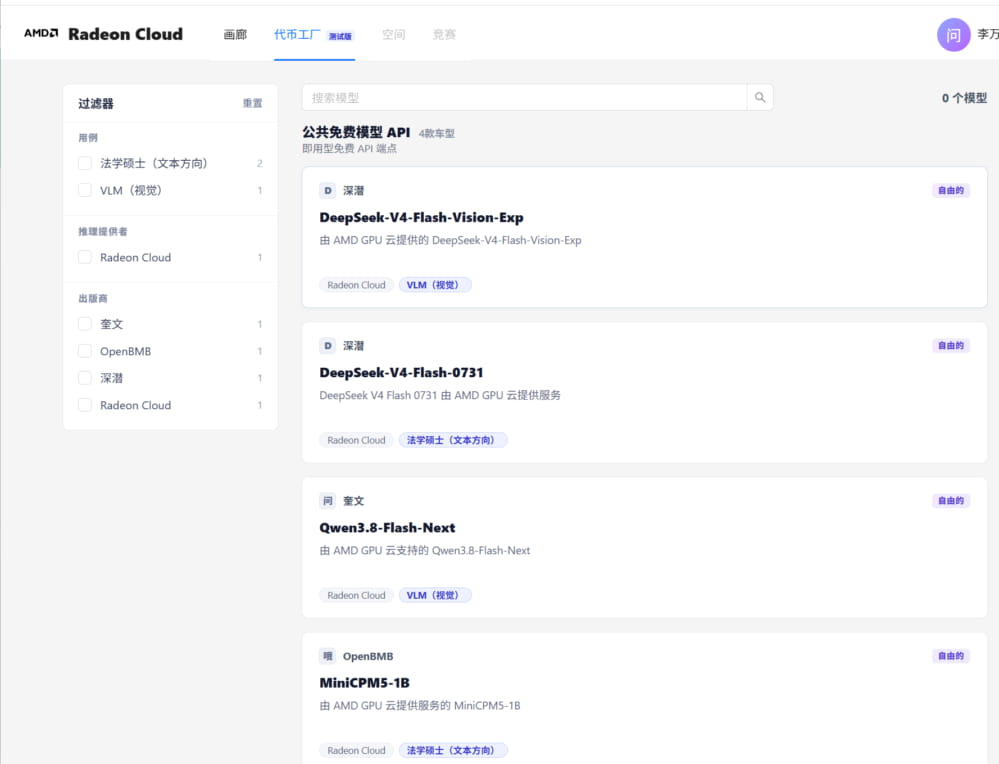This screenshot has height=764, width=999.
Task: Click the AMD Radeon Cloud logo
Action: point(103,34)
